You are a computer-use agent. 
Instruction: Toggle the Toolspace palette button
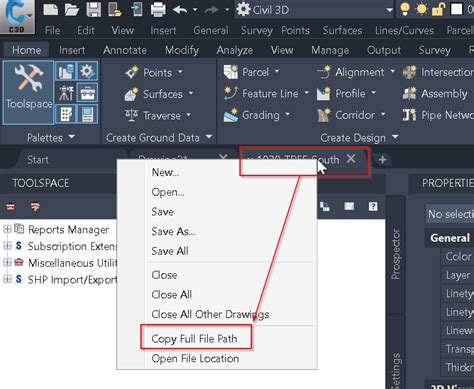tap(28, 92)
